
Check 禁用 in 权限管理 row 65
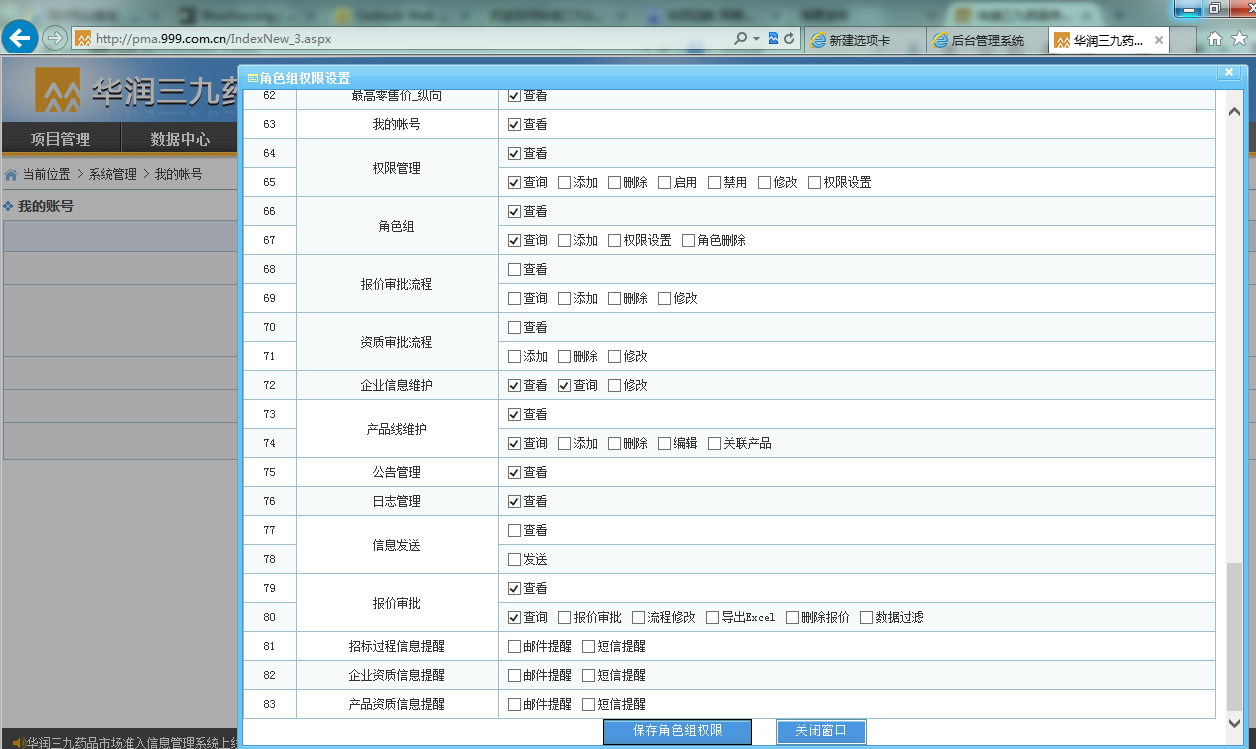714,182
